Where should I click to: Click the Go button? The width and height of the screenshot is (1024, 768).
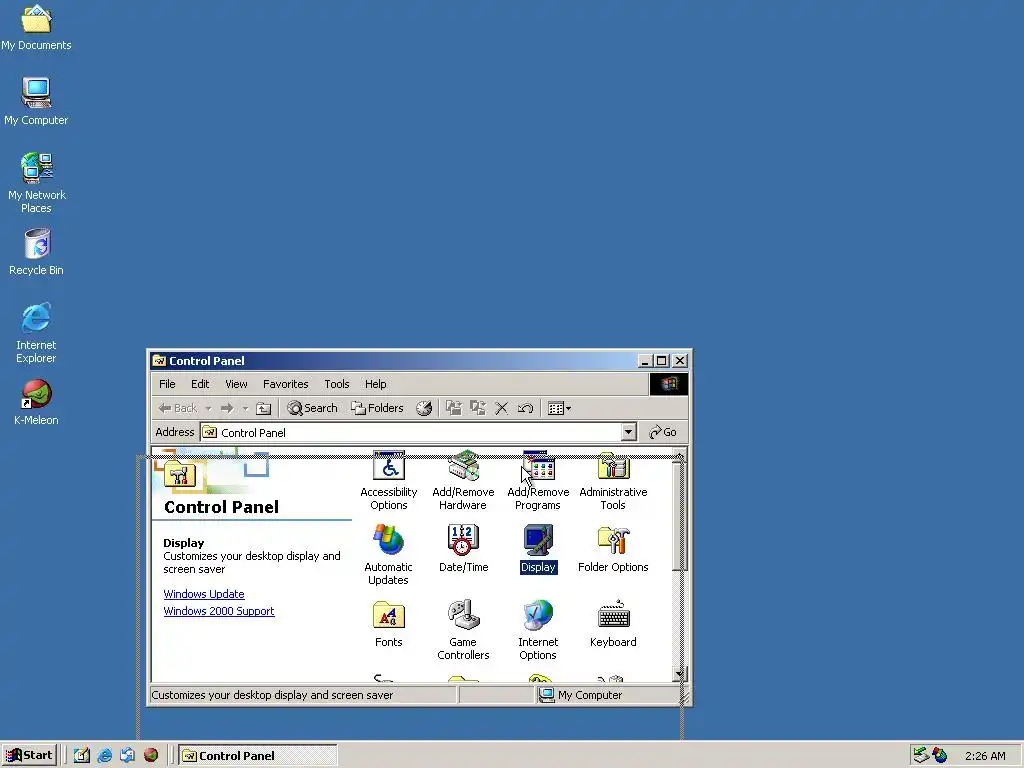click(x=663, y=432)
